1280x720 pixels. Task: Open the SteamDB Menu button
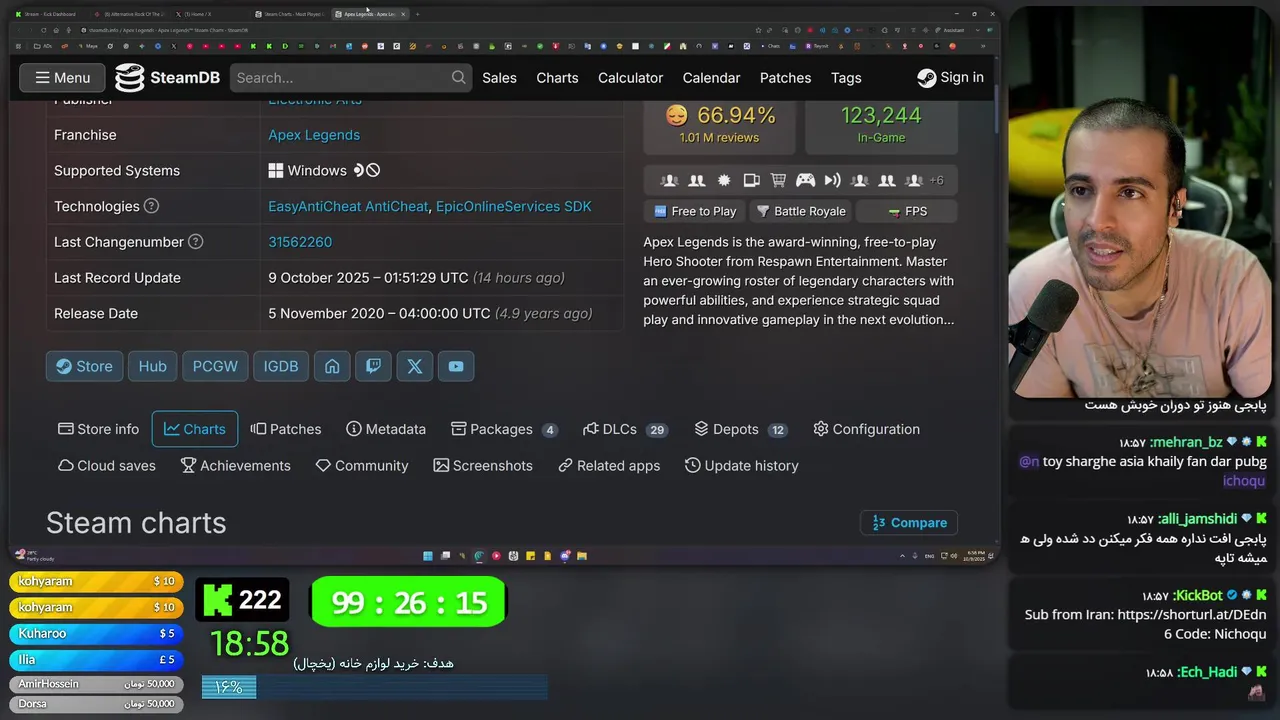coord(62,77)
